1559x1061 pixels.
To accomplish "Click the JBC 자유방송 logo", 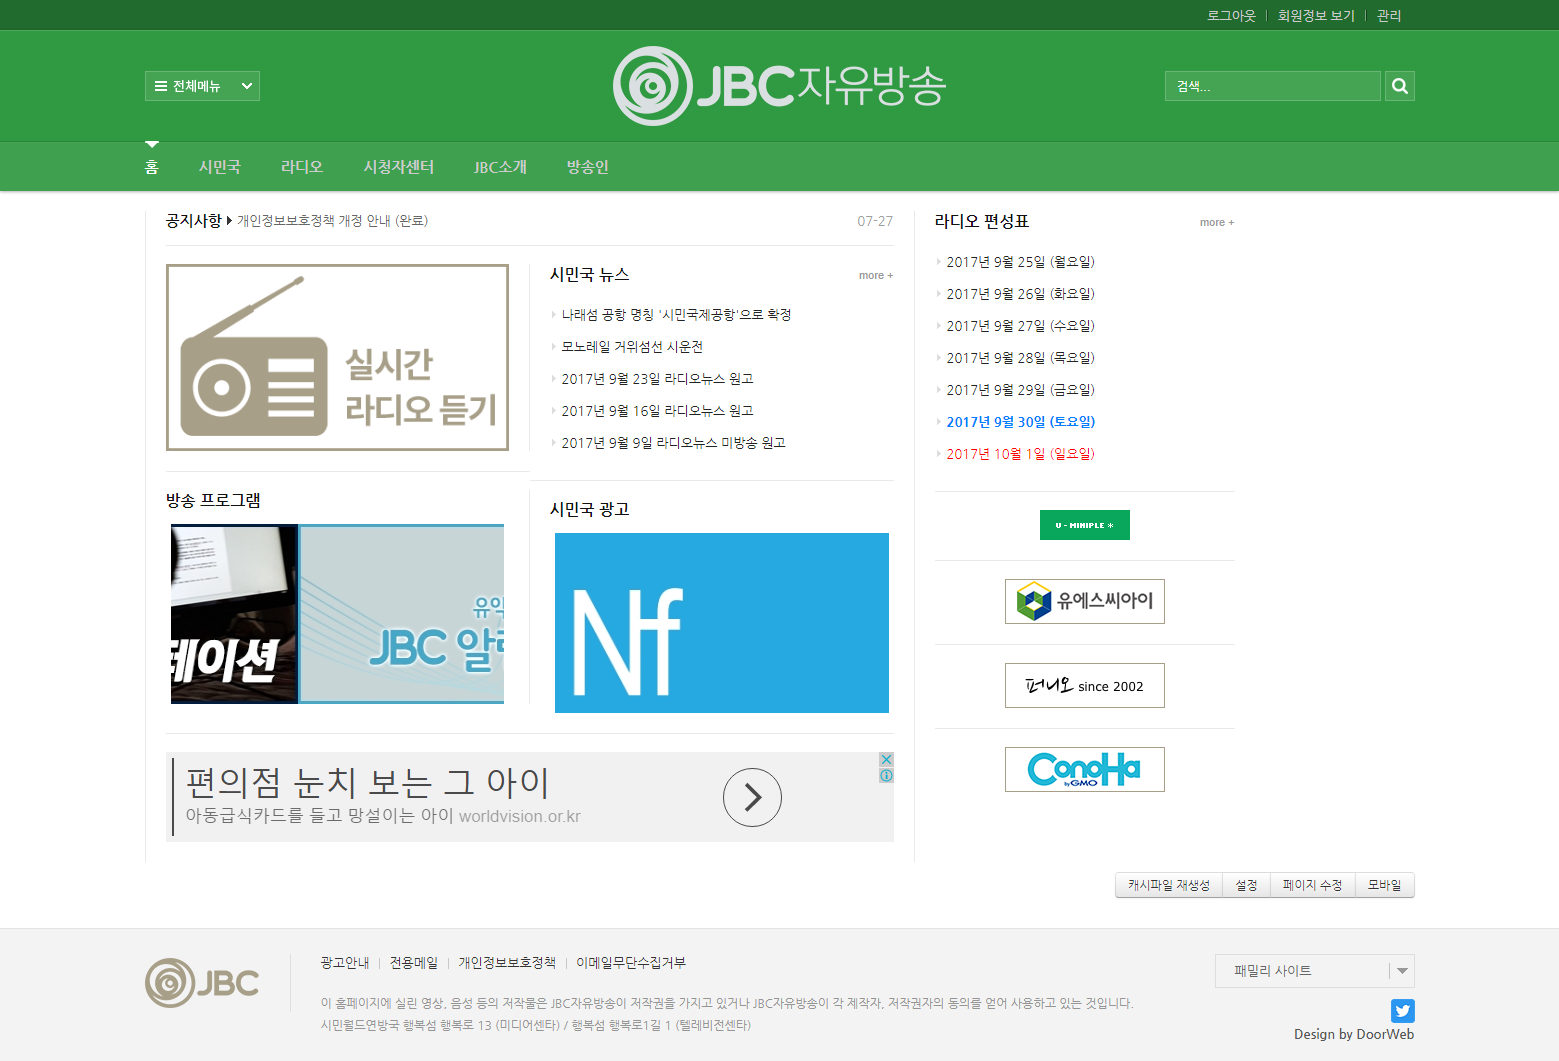I will tap(779, 85).
